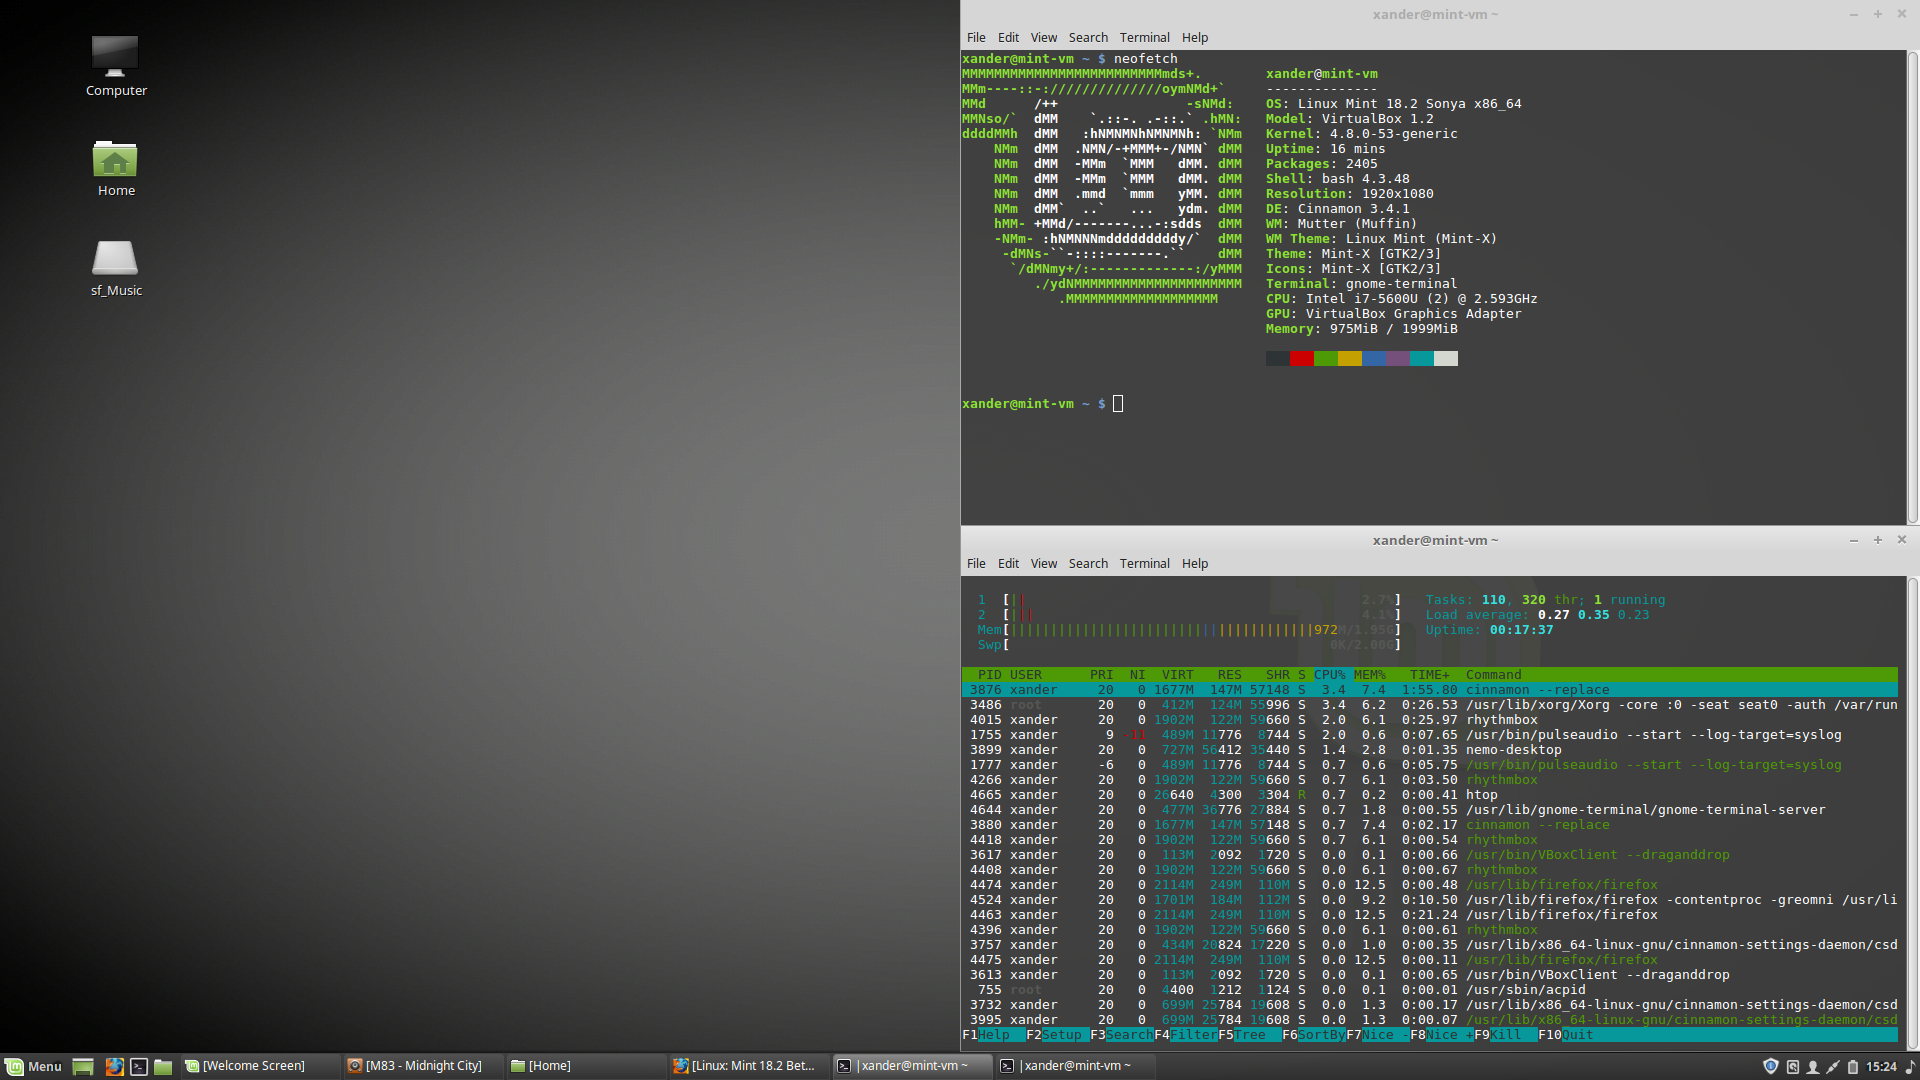Open the panel clock calendar
The height and width of the screenshot is (1080, 1920).
pyautogui.click(x=1880, y=1066)
